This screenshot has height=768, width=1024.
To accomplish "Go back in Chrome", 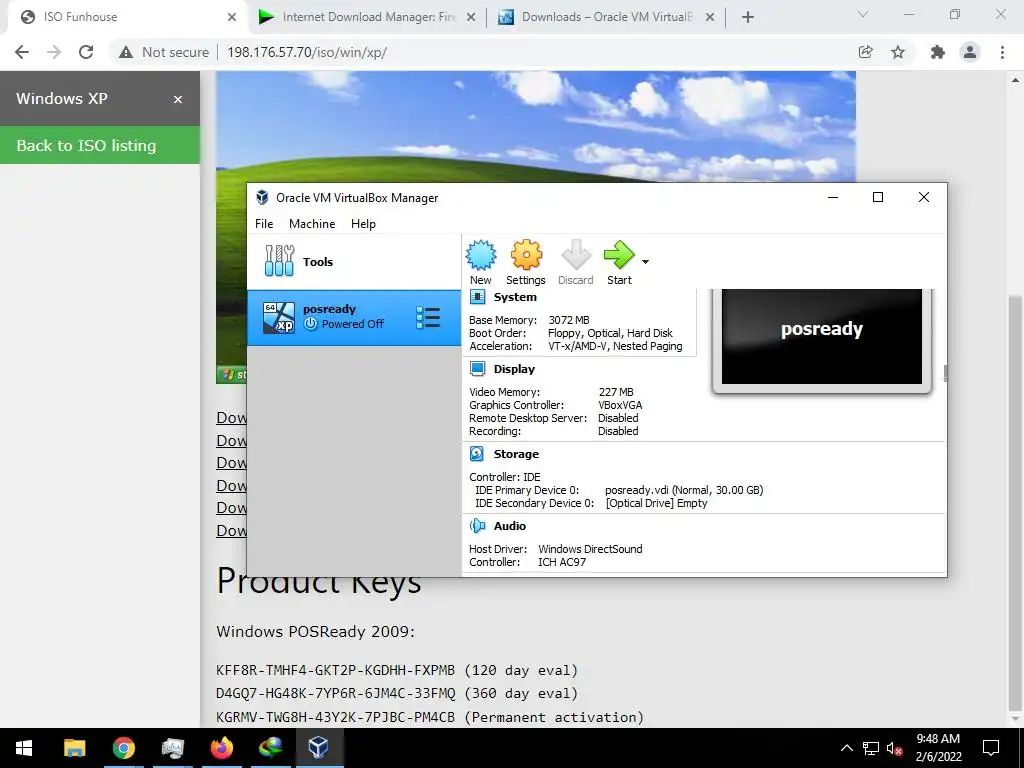I will 22,52.
